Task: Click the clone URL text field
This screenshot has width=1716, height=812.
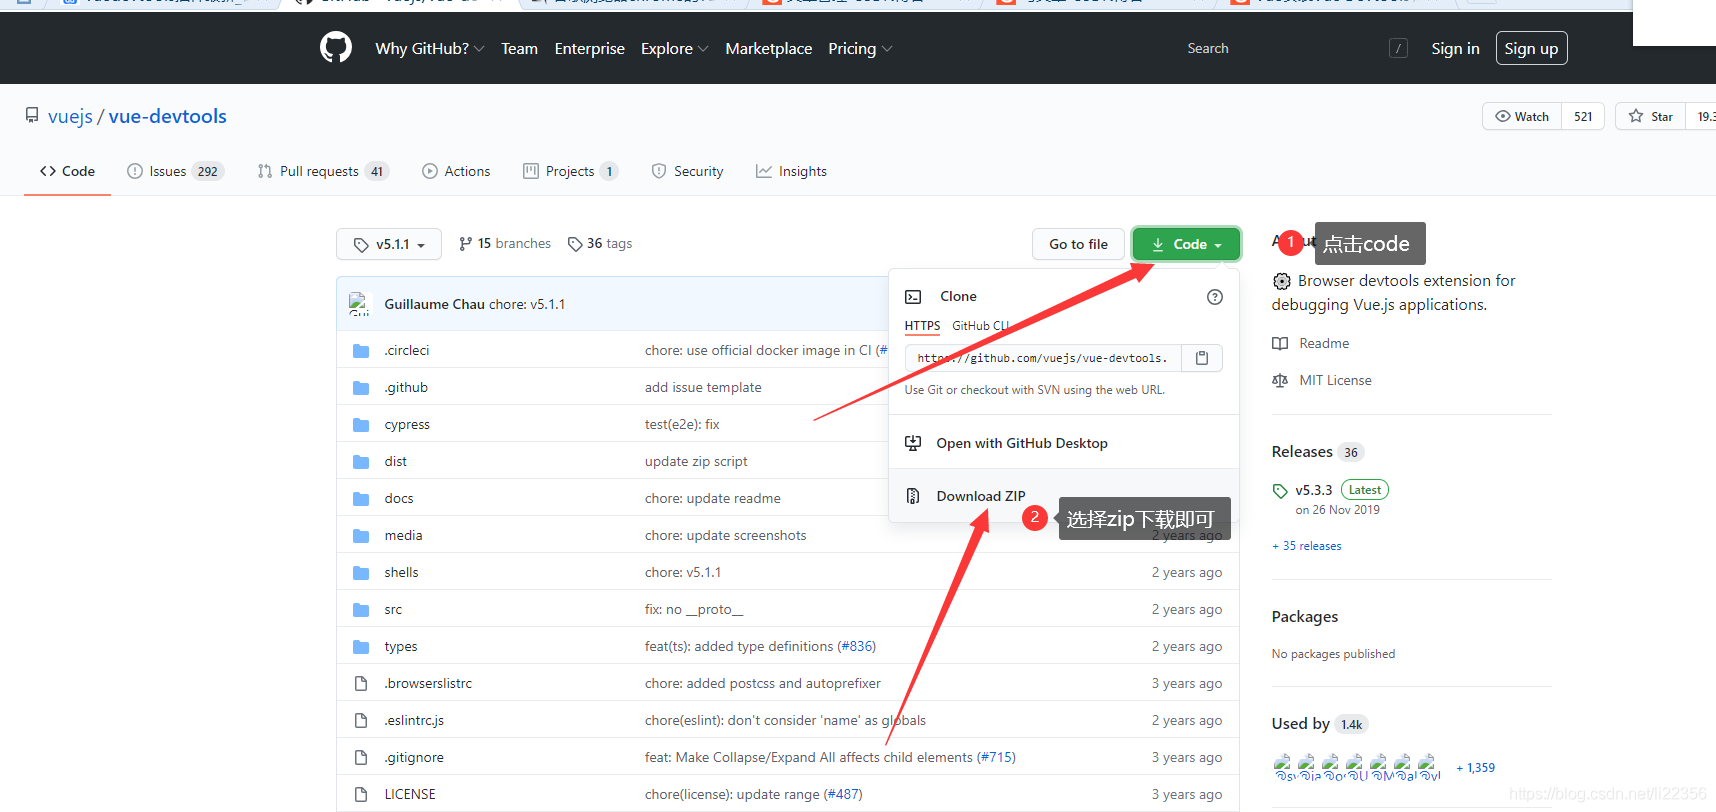Action: 1043,358
